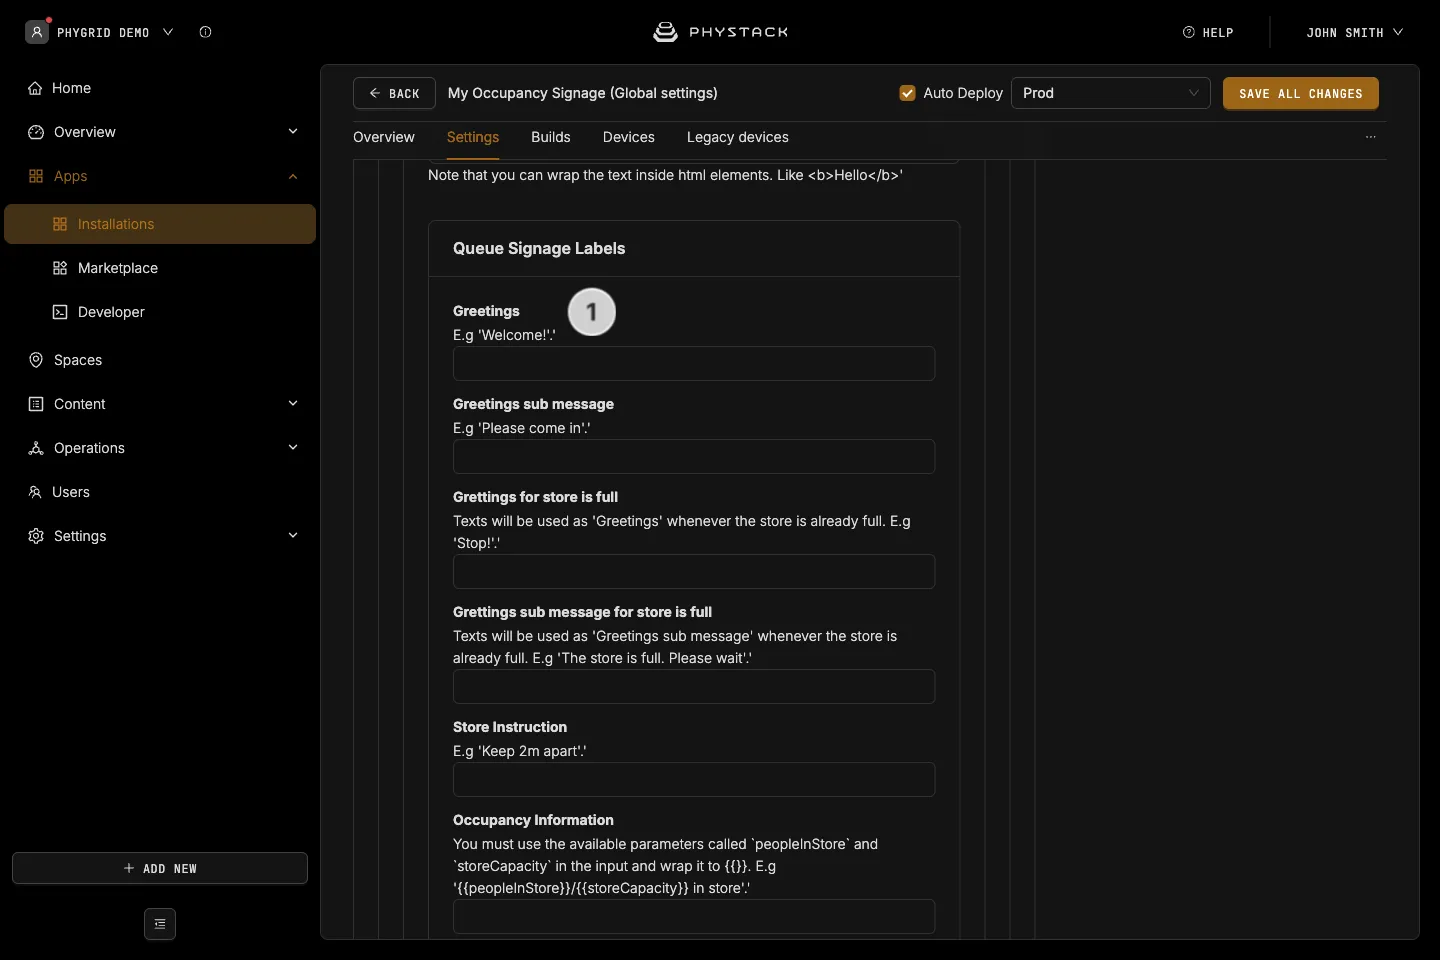Collapse sidebar with the bottom menu icon
The image size is (1440, 960).
[x=160, y=924]
